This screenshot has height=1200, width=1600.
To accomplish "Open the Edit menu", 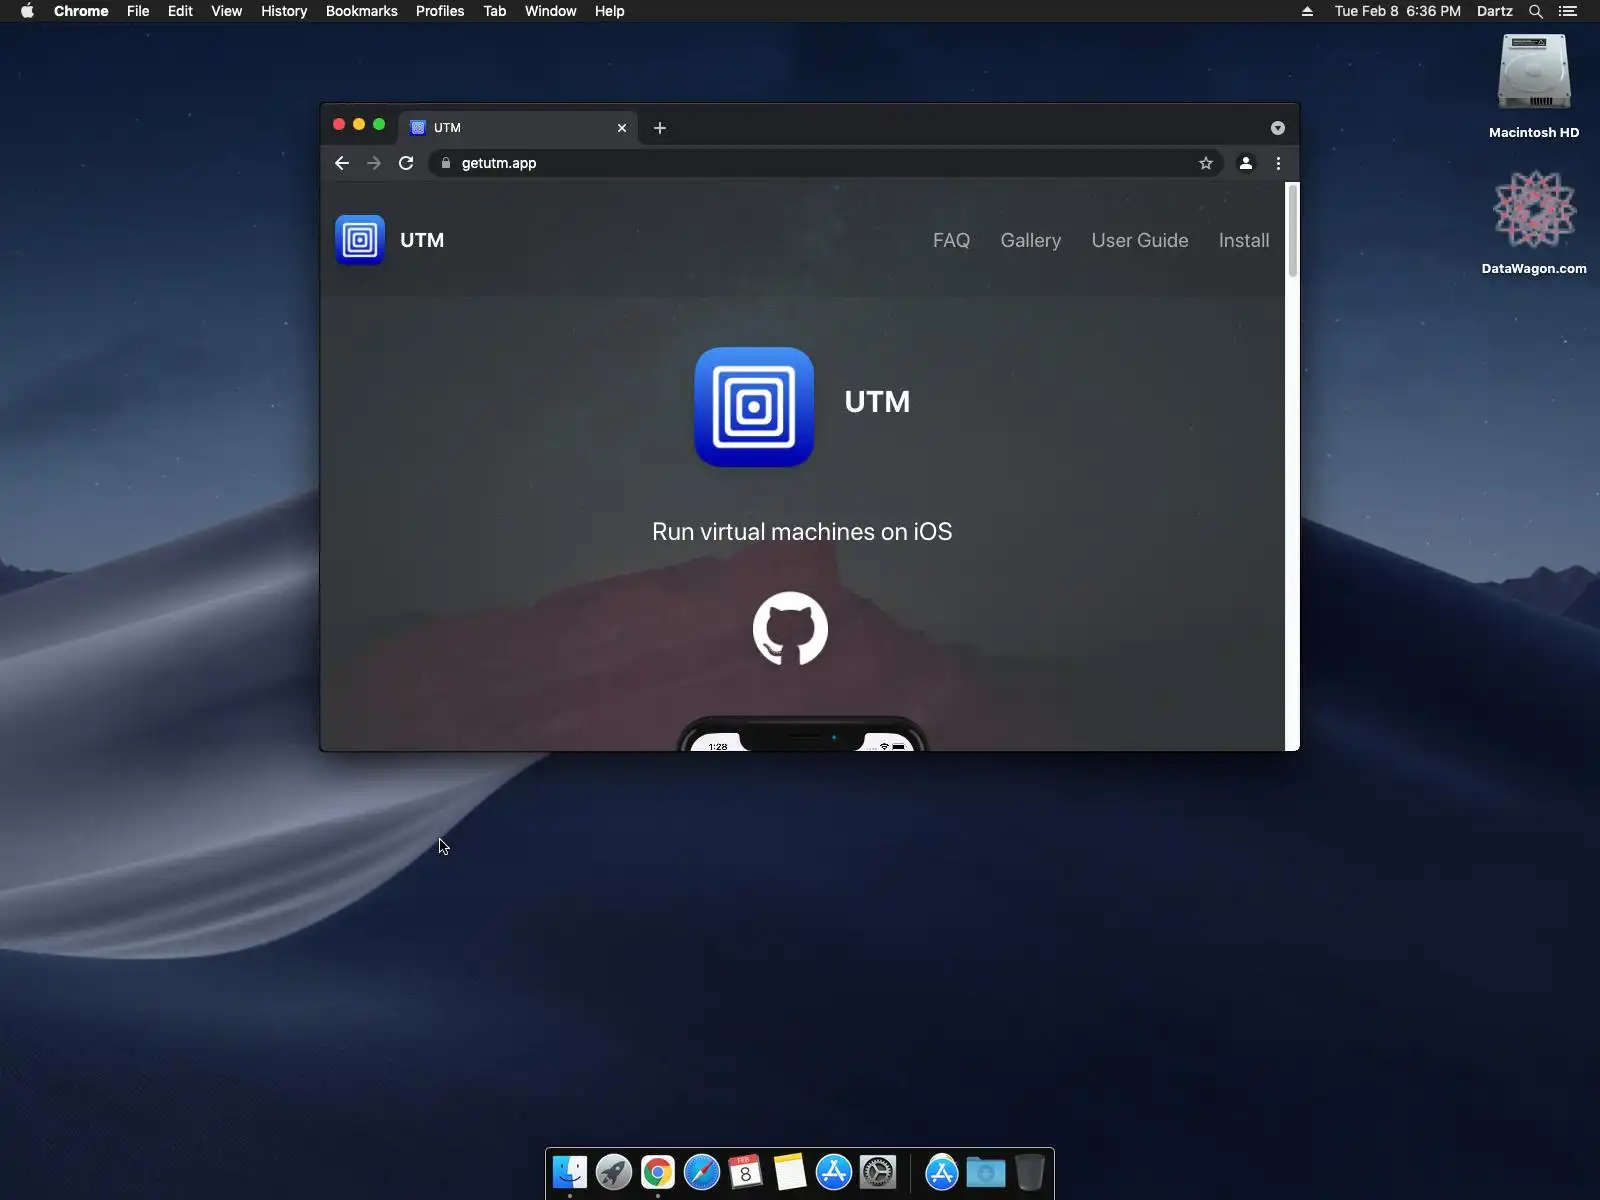I will (x=180, y=11).
